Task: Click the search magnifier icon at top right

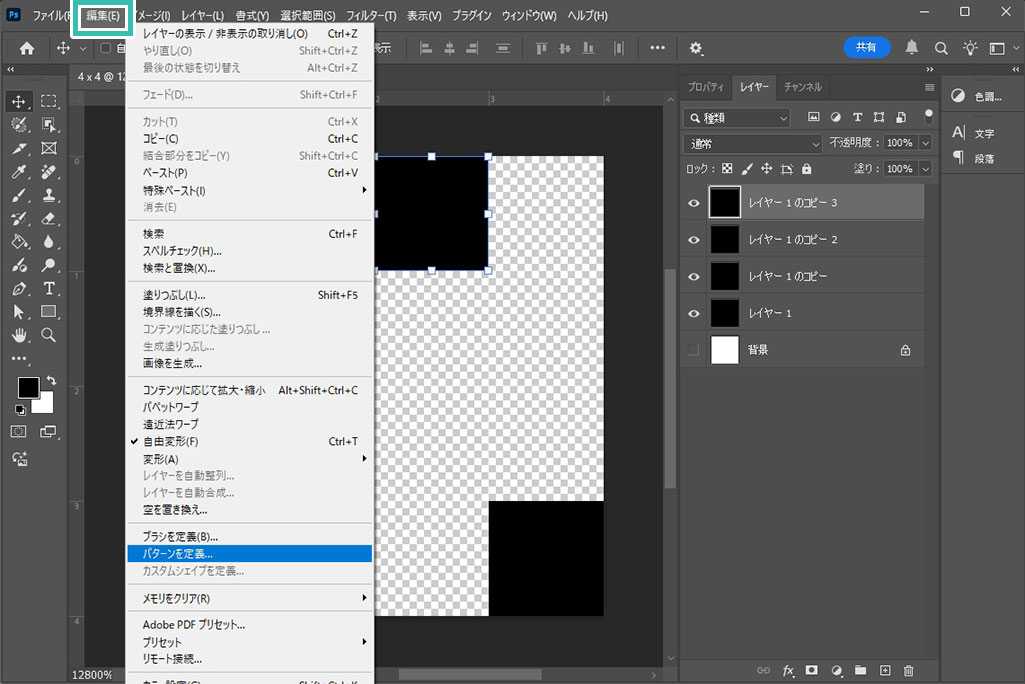Action: pyautogui.click(x=941, y=48)
